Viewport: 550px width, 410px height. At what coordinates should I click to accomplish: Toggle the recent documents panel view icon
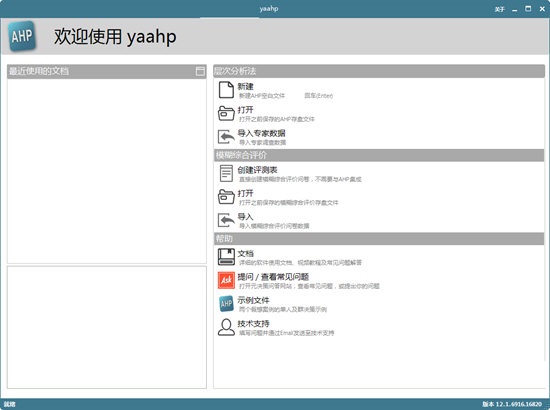(200, 71)
